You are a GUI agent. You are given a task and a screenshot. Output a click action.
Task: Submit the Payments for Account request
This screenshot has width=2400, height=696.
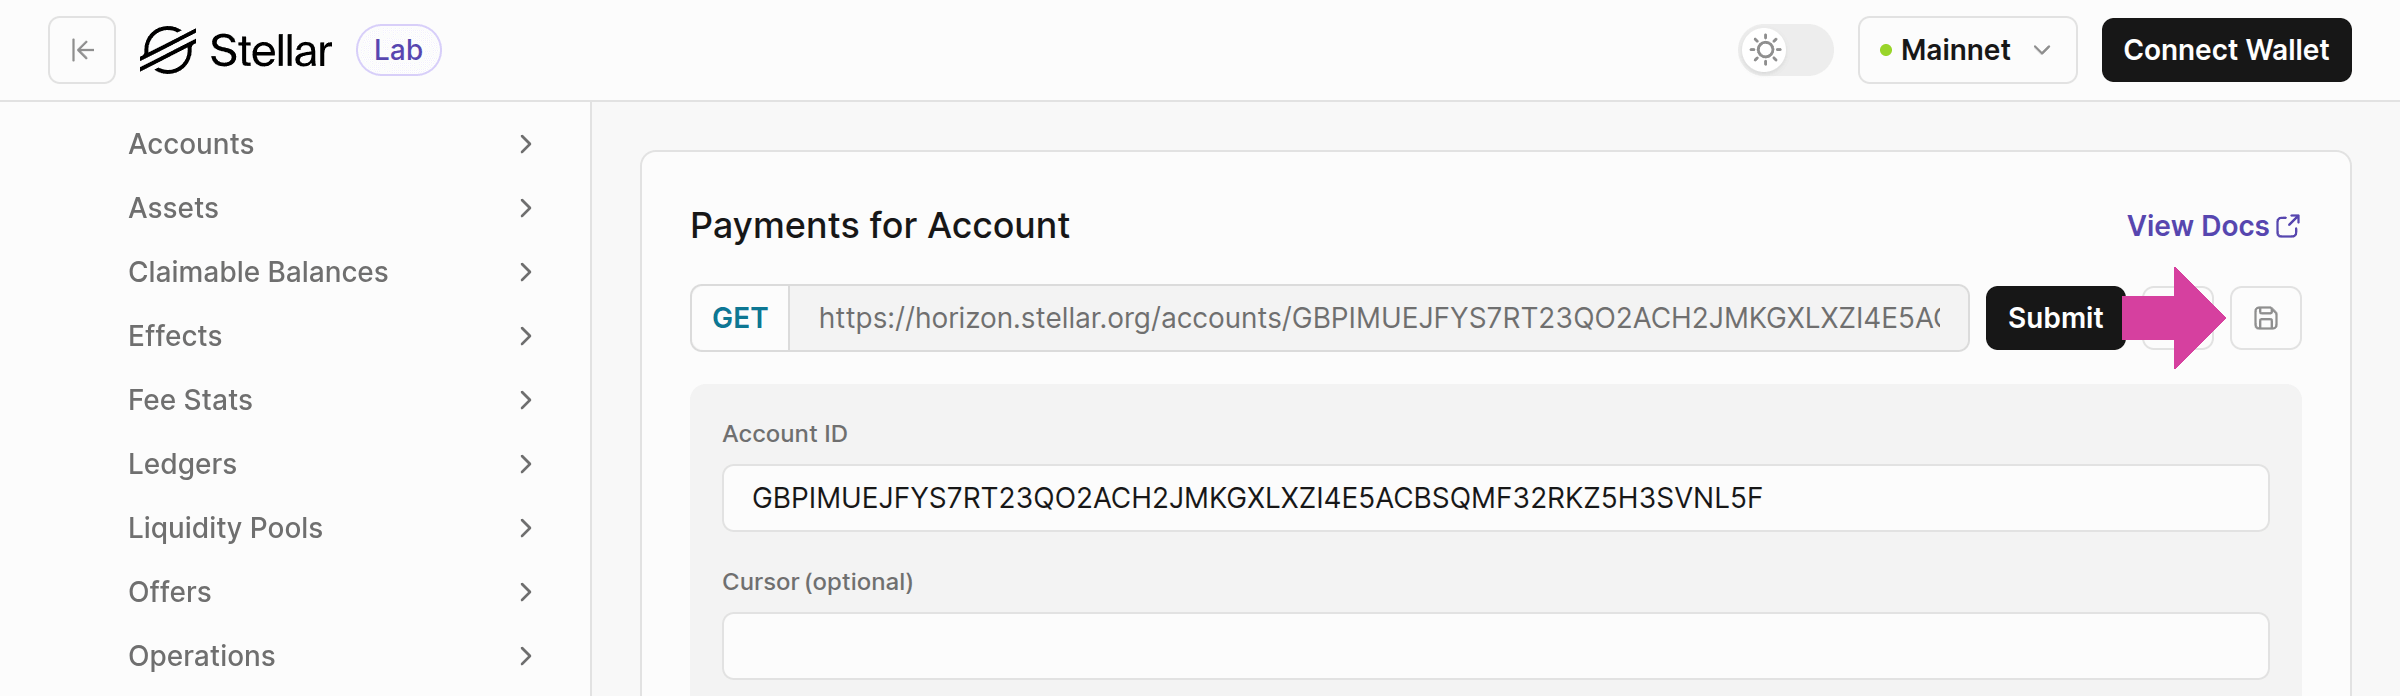point(2055,318)
